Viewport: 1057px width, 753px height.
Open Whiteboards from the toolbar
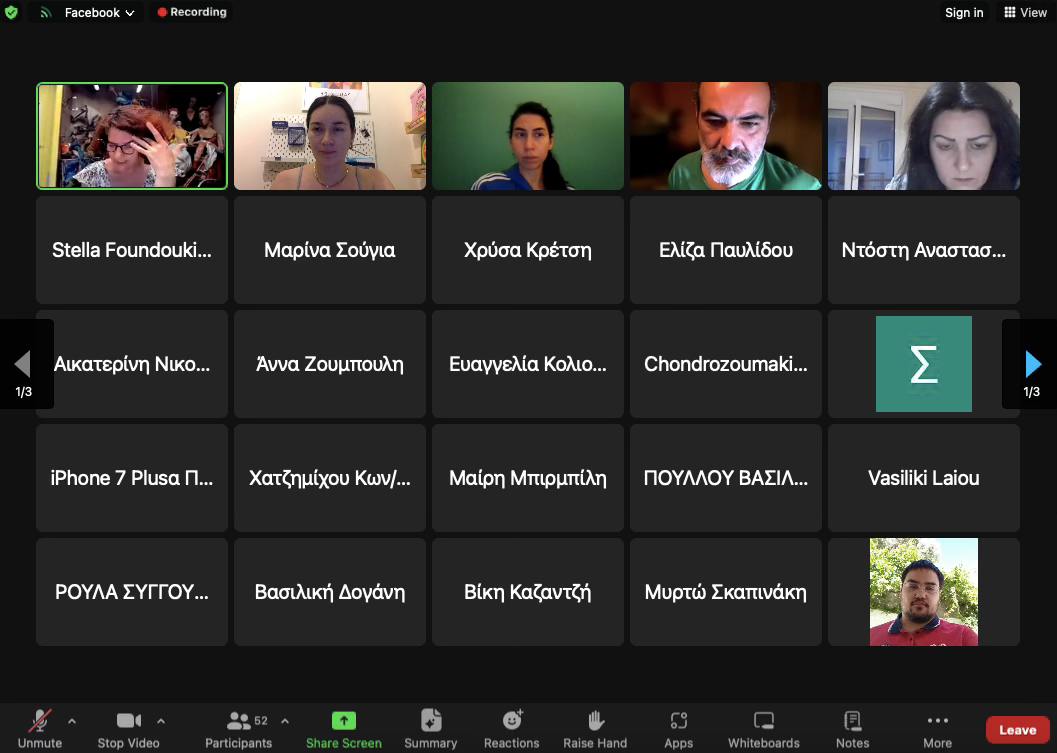click(763, 728)
